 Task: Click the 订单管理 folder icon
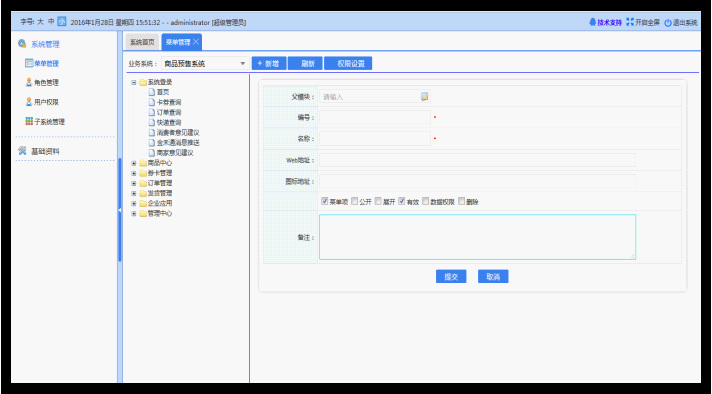coord(143,183)
